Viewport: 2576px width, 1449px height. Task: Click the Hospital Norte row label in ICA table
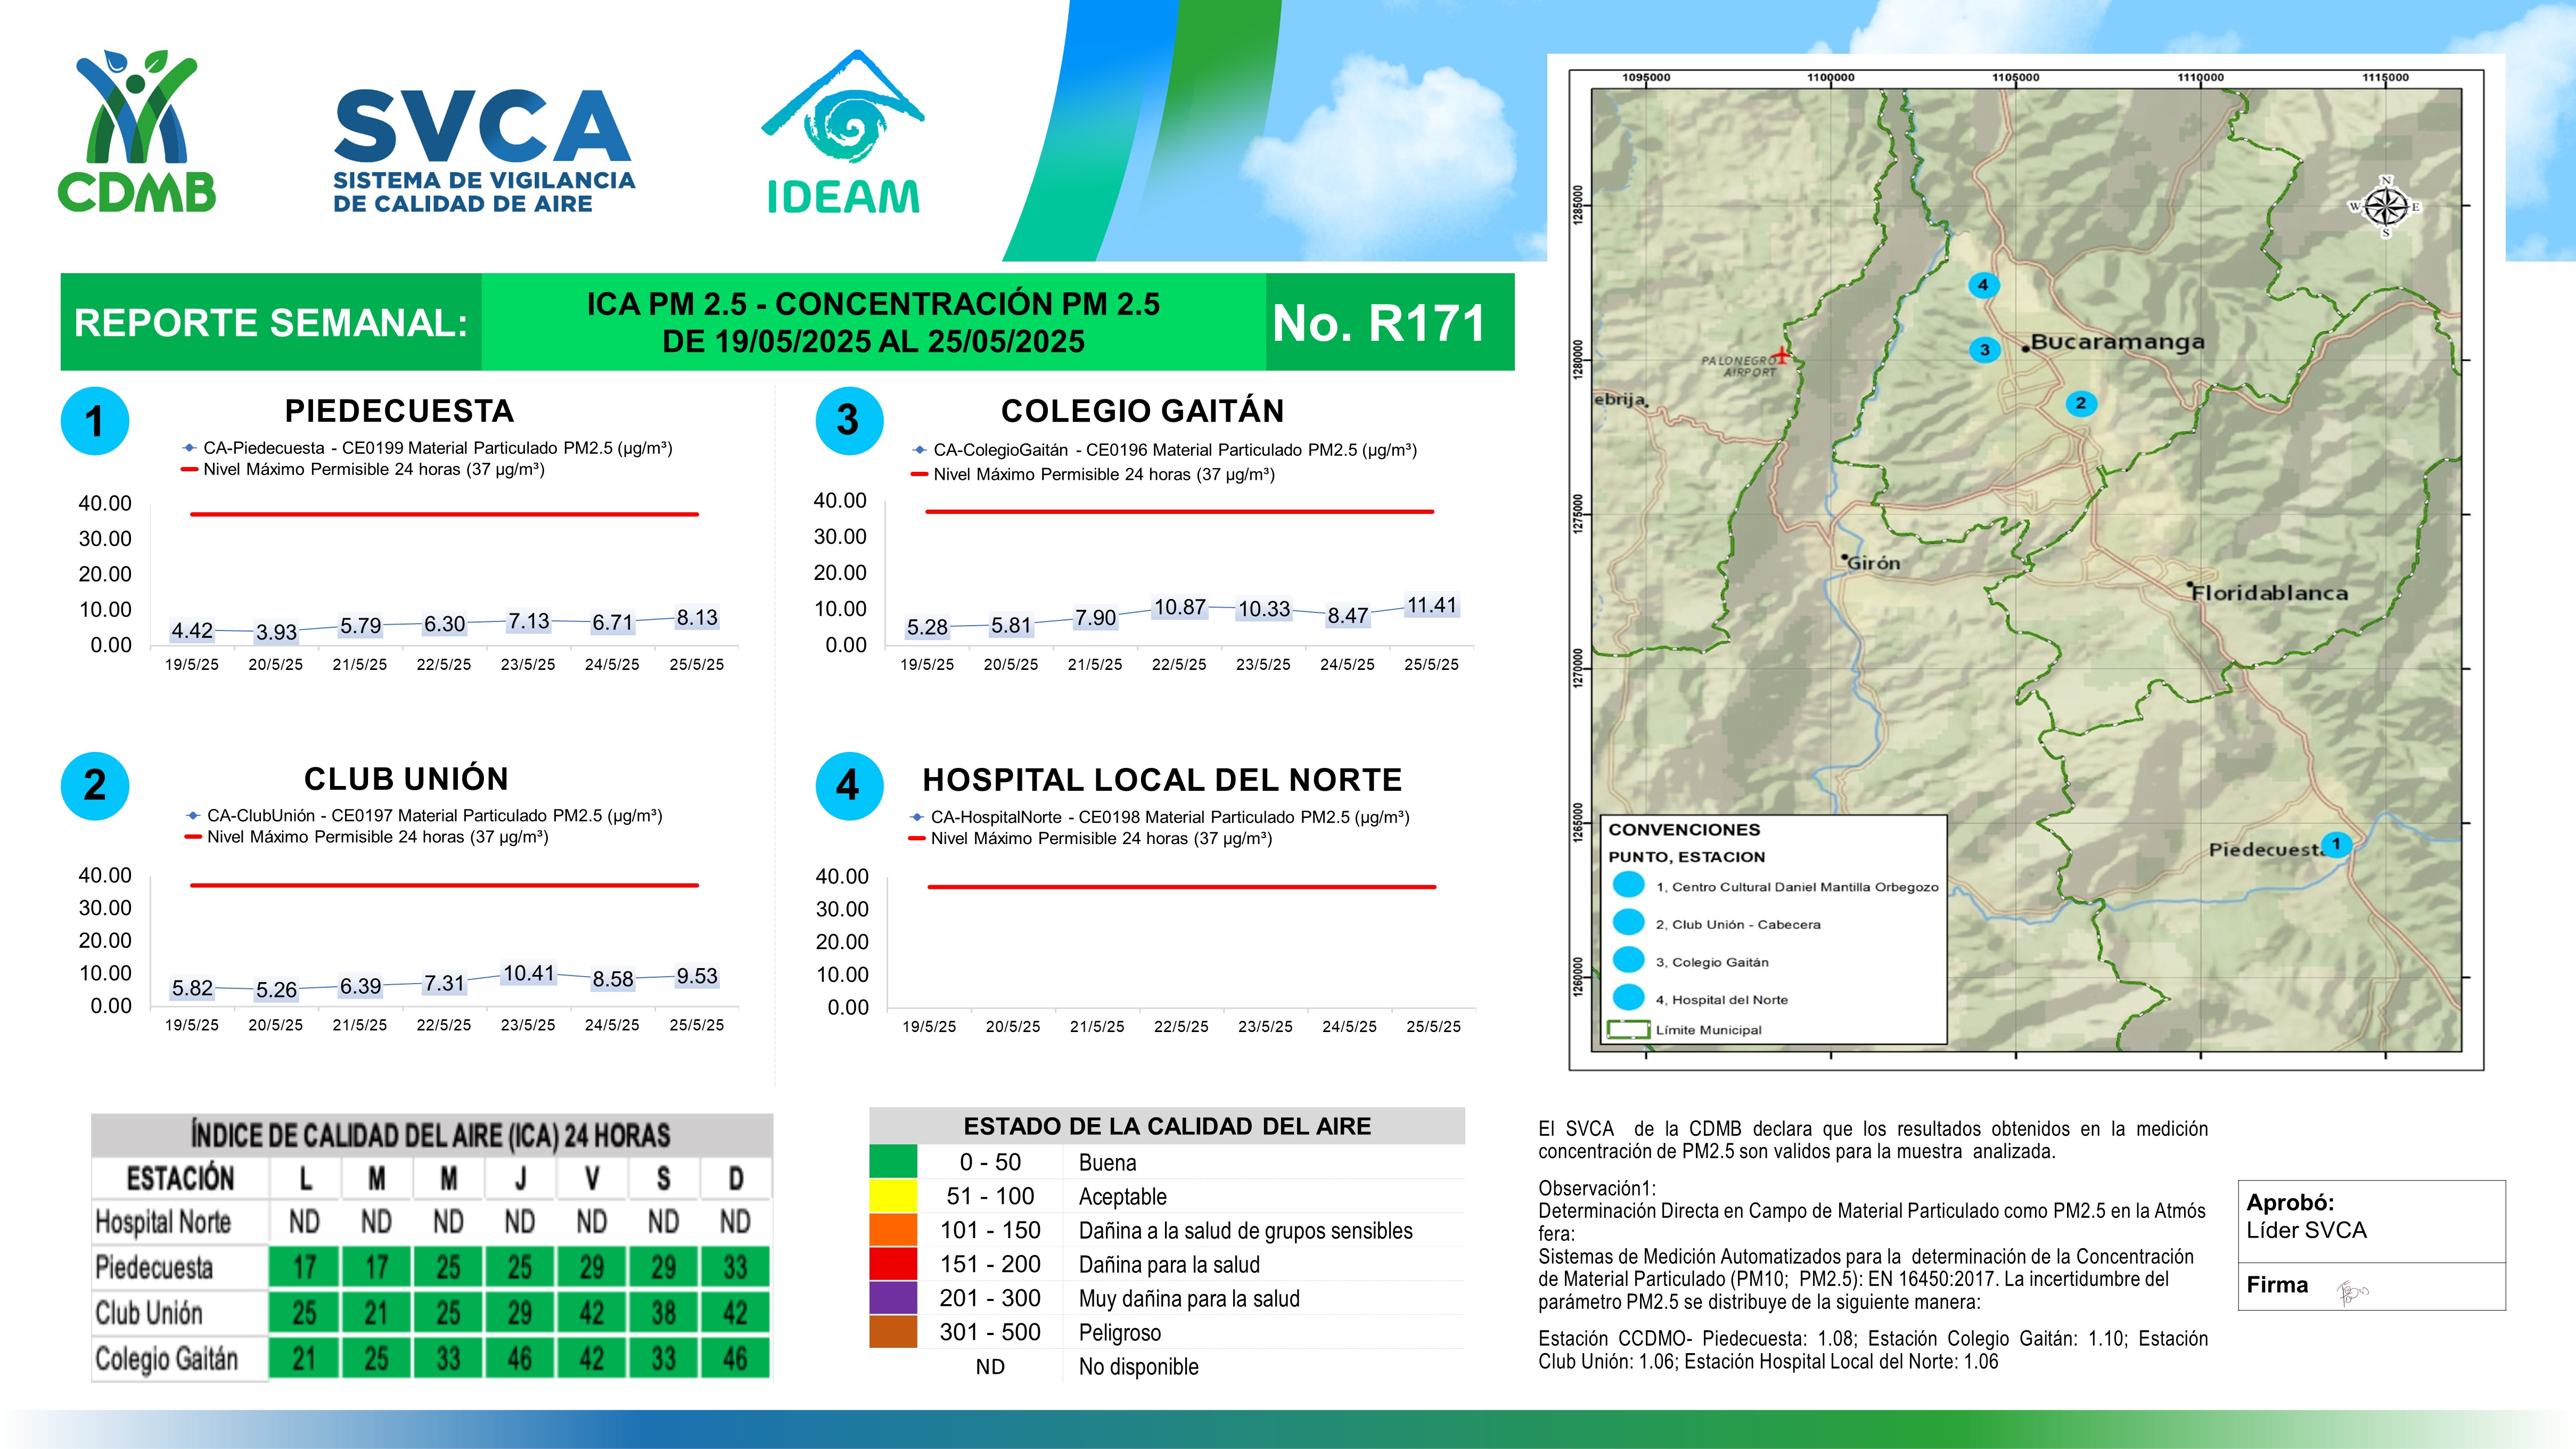(163, 1221)
